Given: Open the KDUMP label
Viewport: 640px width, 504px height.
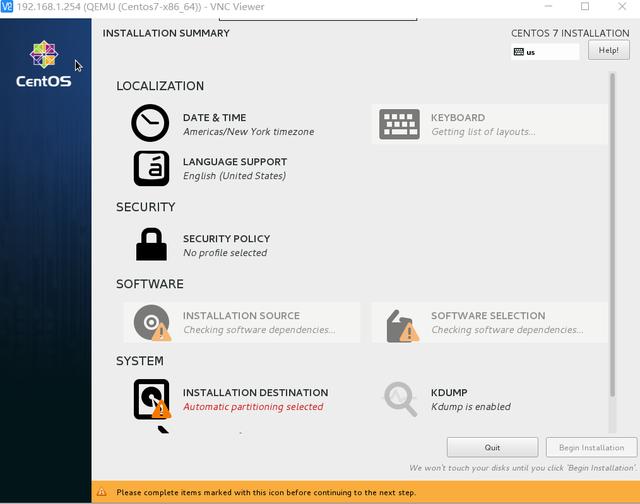Looking at the screenshot, I should pos(449,392).
